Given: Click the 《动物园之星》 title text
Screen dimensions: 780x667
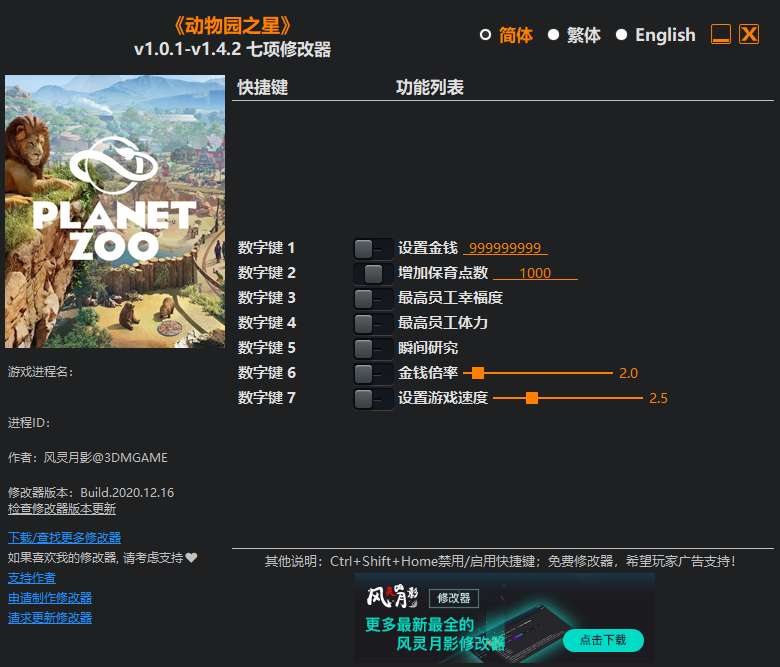Looking at the screenshot, I should coord(232,25).
